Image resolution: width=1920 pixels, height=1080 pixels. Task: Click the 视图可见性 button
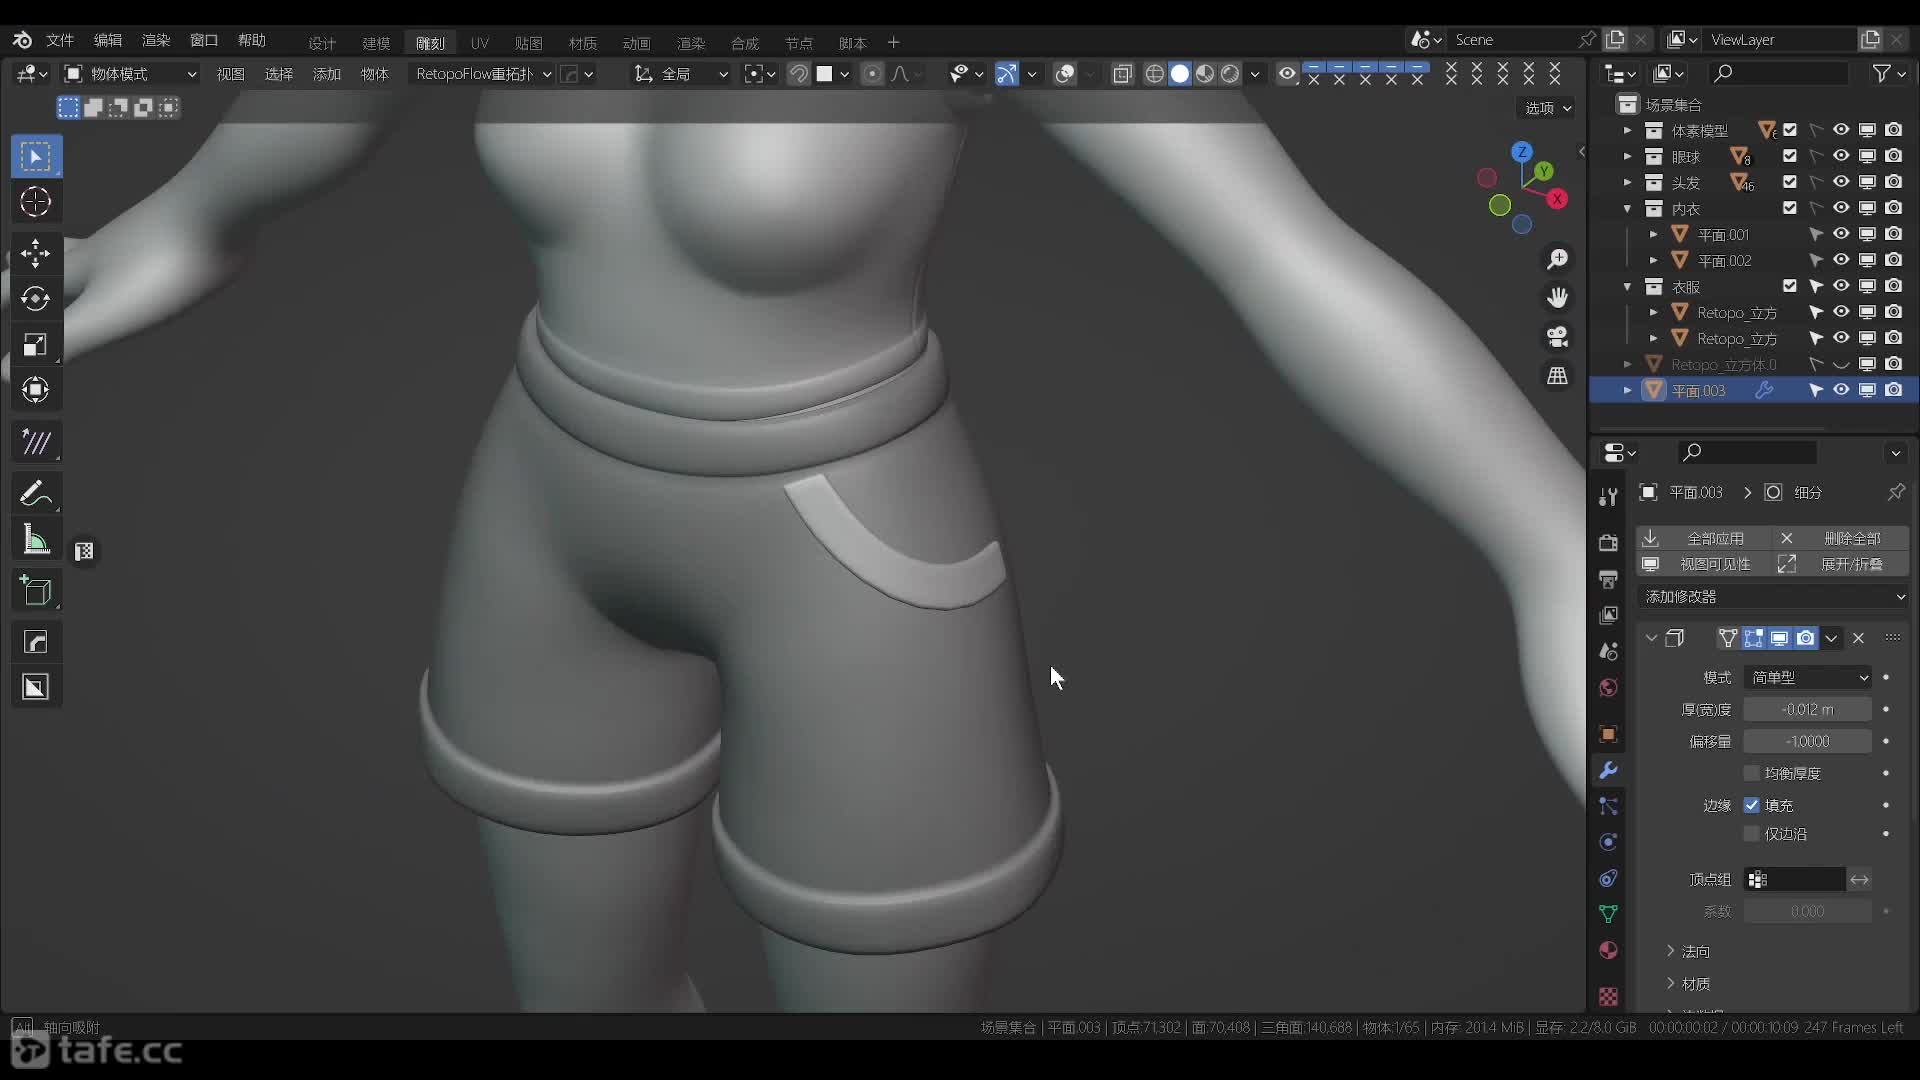coord(1704,564)
